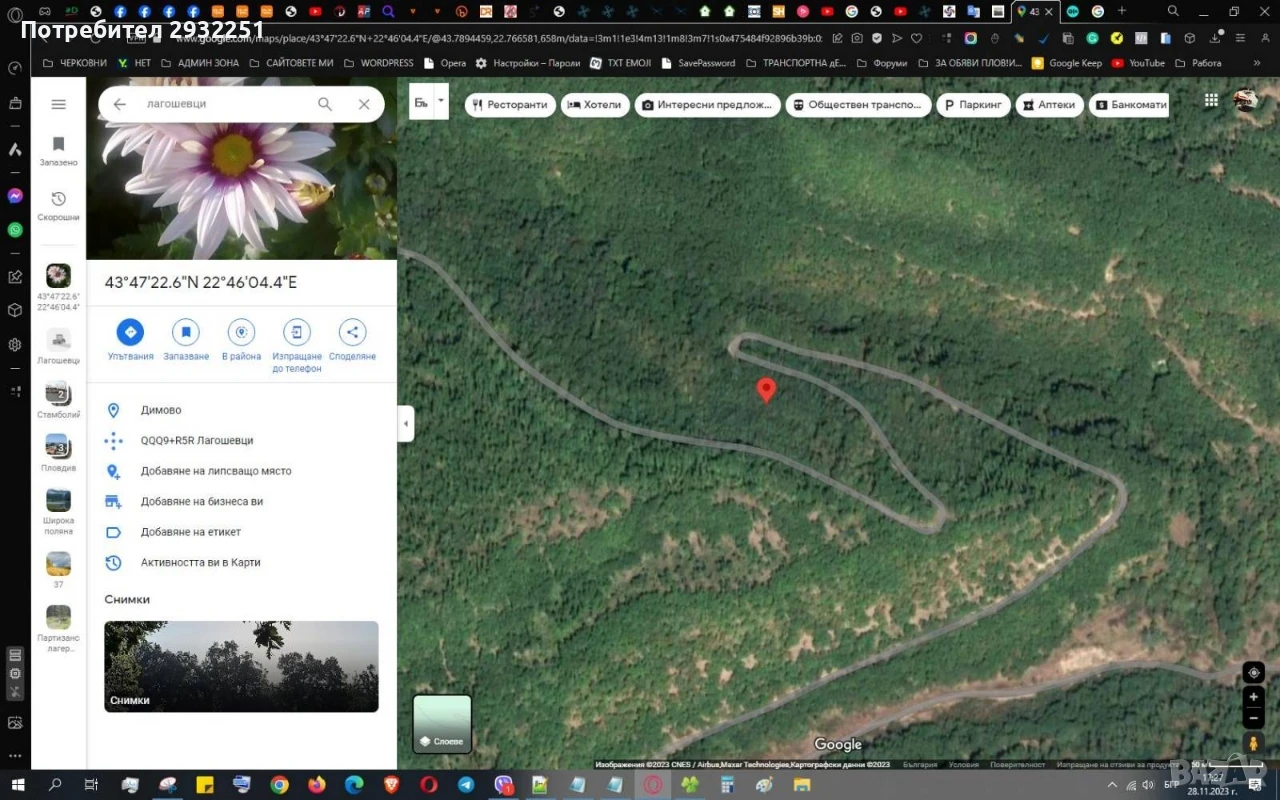Select the ATMs (Банкомати) chip
This screenshot has width=1280, height=800.
pos(1129,105)
